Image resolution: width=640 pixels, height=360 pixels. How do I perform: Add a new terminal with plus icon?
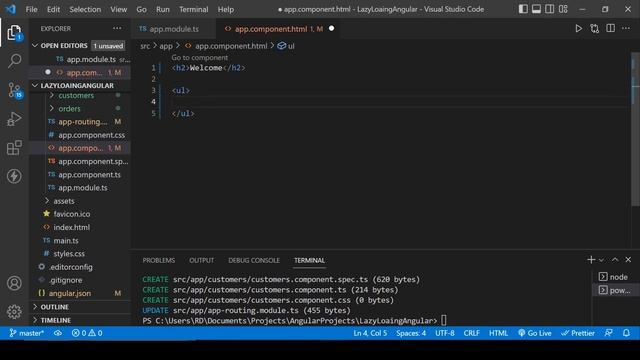591,260
